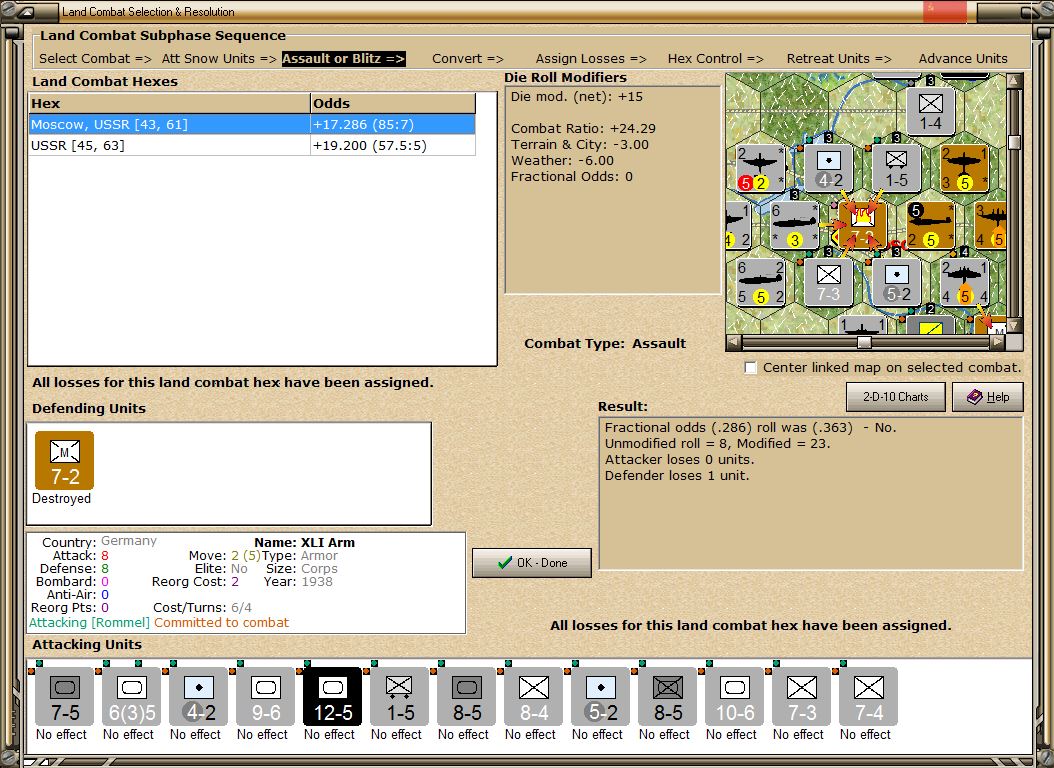Open the 2-D-10 Charts
1054x768 pixels.
click(895, 397)
